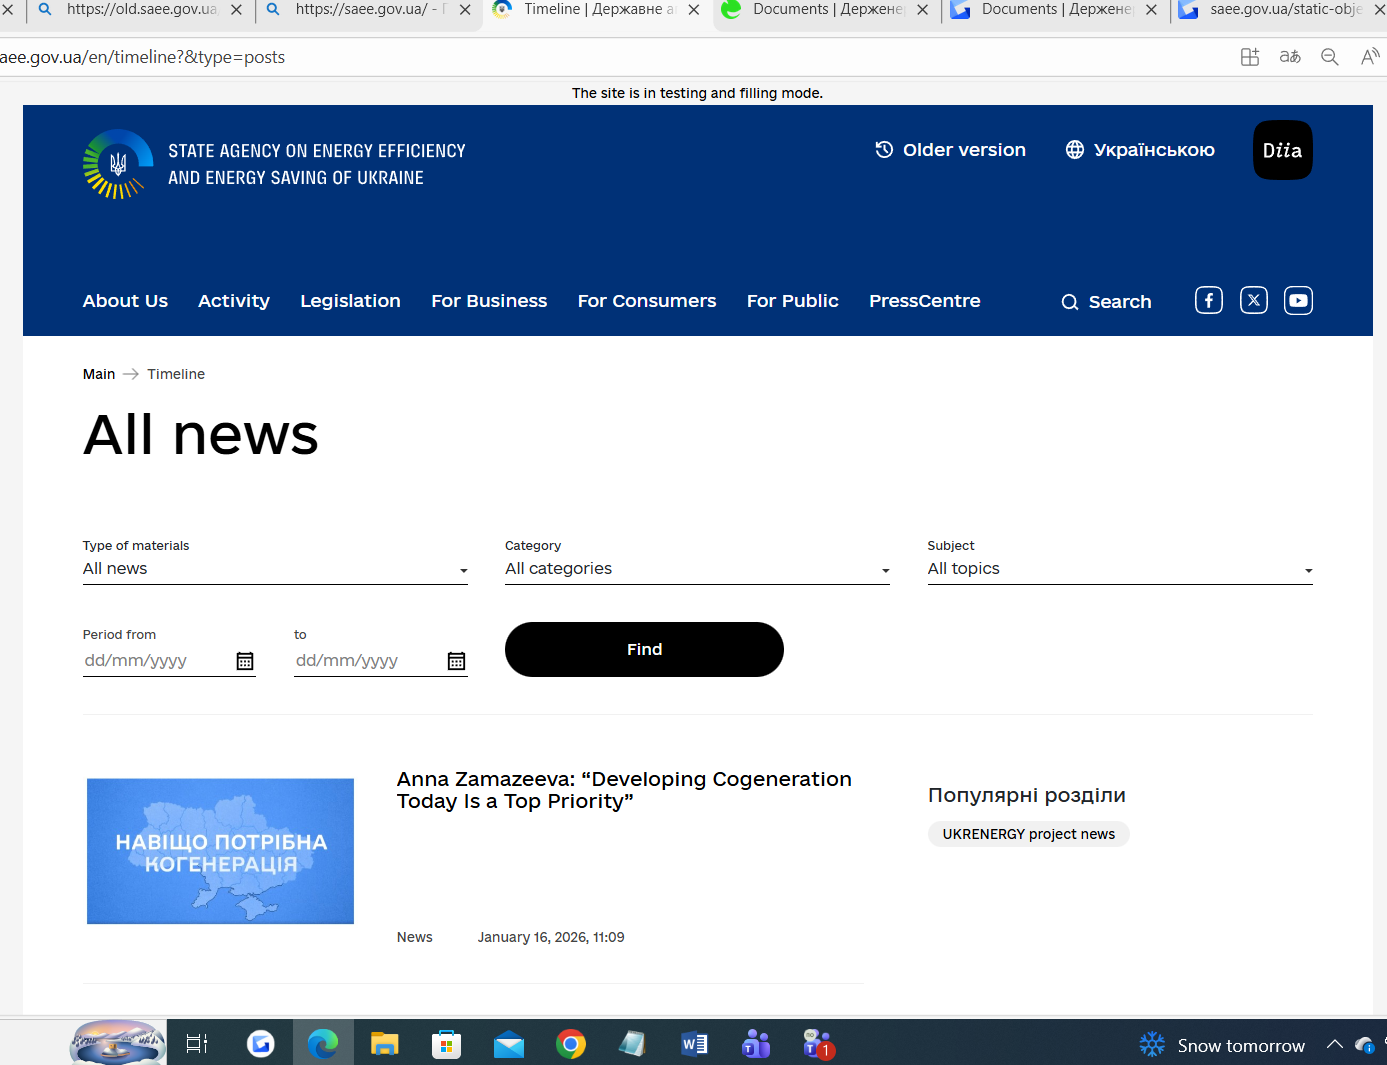Select the UKRENERGY project news tag

coord(1028,834)
